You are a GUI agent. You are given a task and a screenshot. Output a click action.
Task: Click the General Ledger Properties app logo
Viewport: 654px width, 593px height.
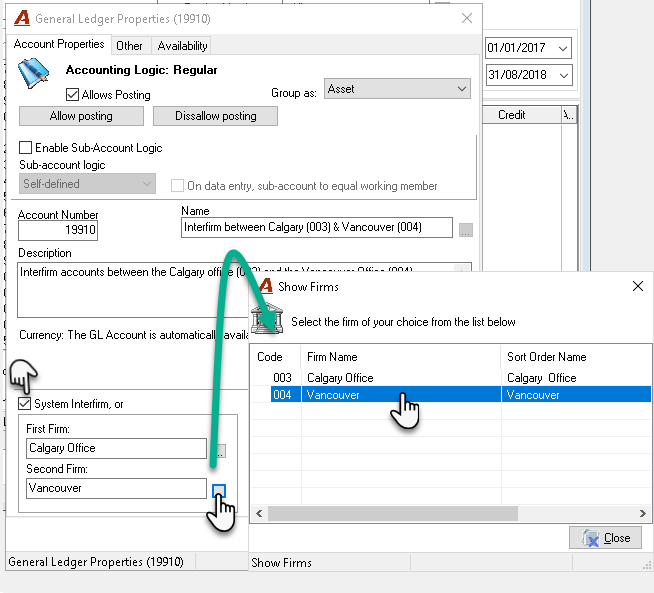tap(22, 18)
